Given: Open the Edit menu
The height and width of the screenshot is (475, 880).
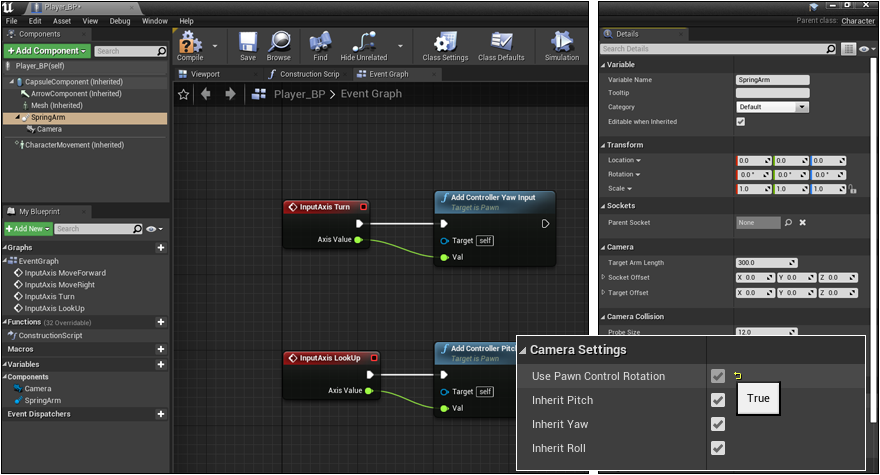Looking at the screenshot, I should (35, 21).
